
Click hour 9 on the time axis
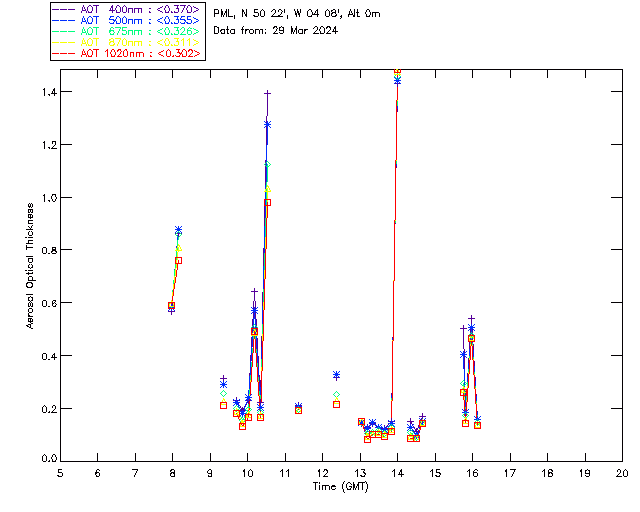click(x=210, y=473)
